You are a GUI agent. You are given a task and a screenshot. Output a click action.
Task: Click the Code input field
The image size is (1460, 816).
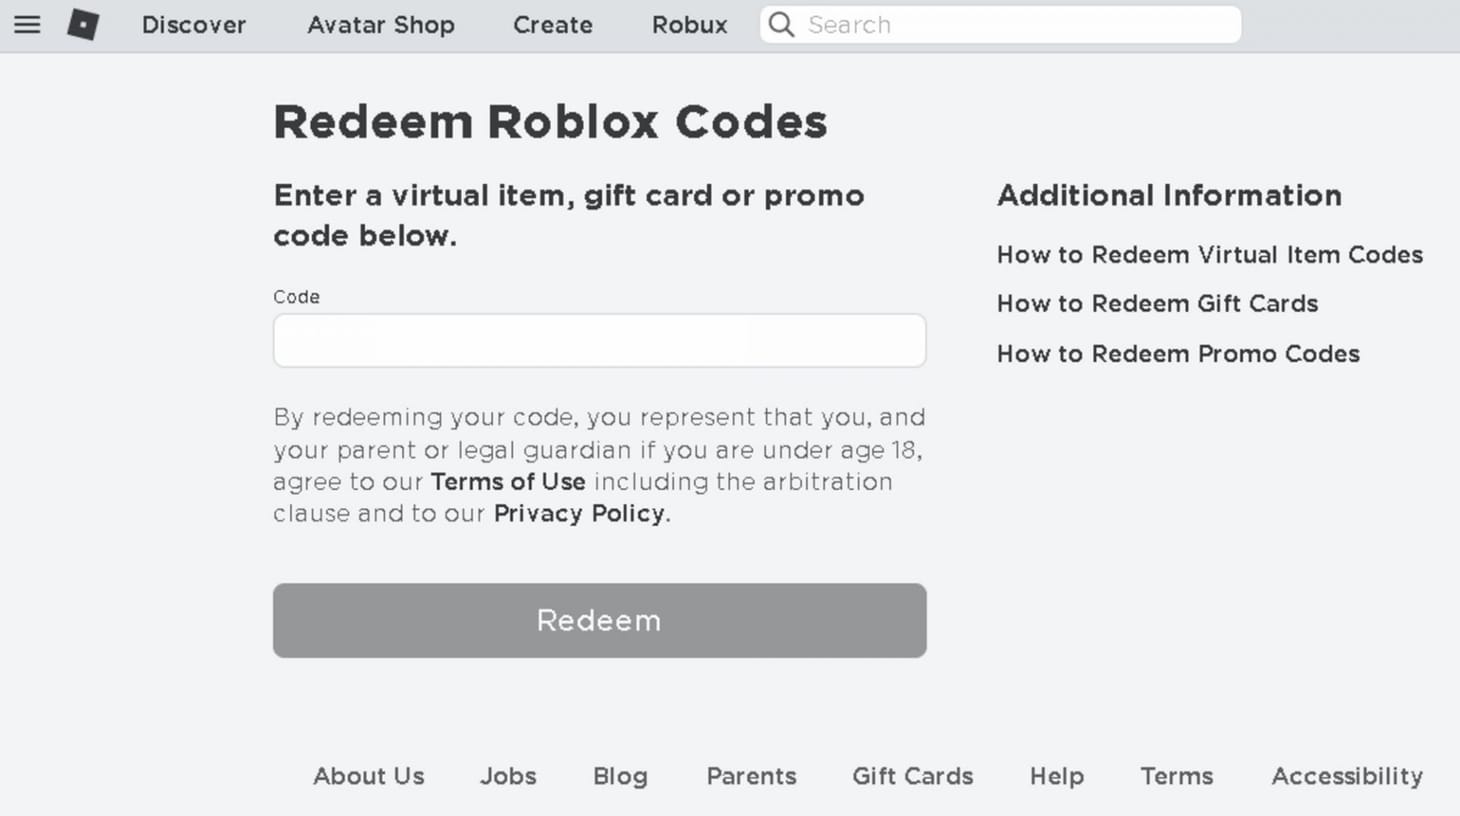point(599,340)
